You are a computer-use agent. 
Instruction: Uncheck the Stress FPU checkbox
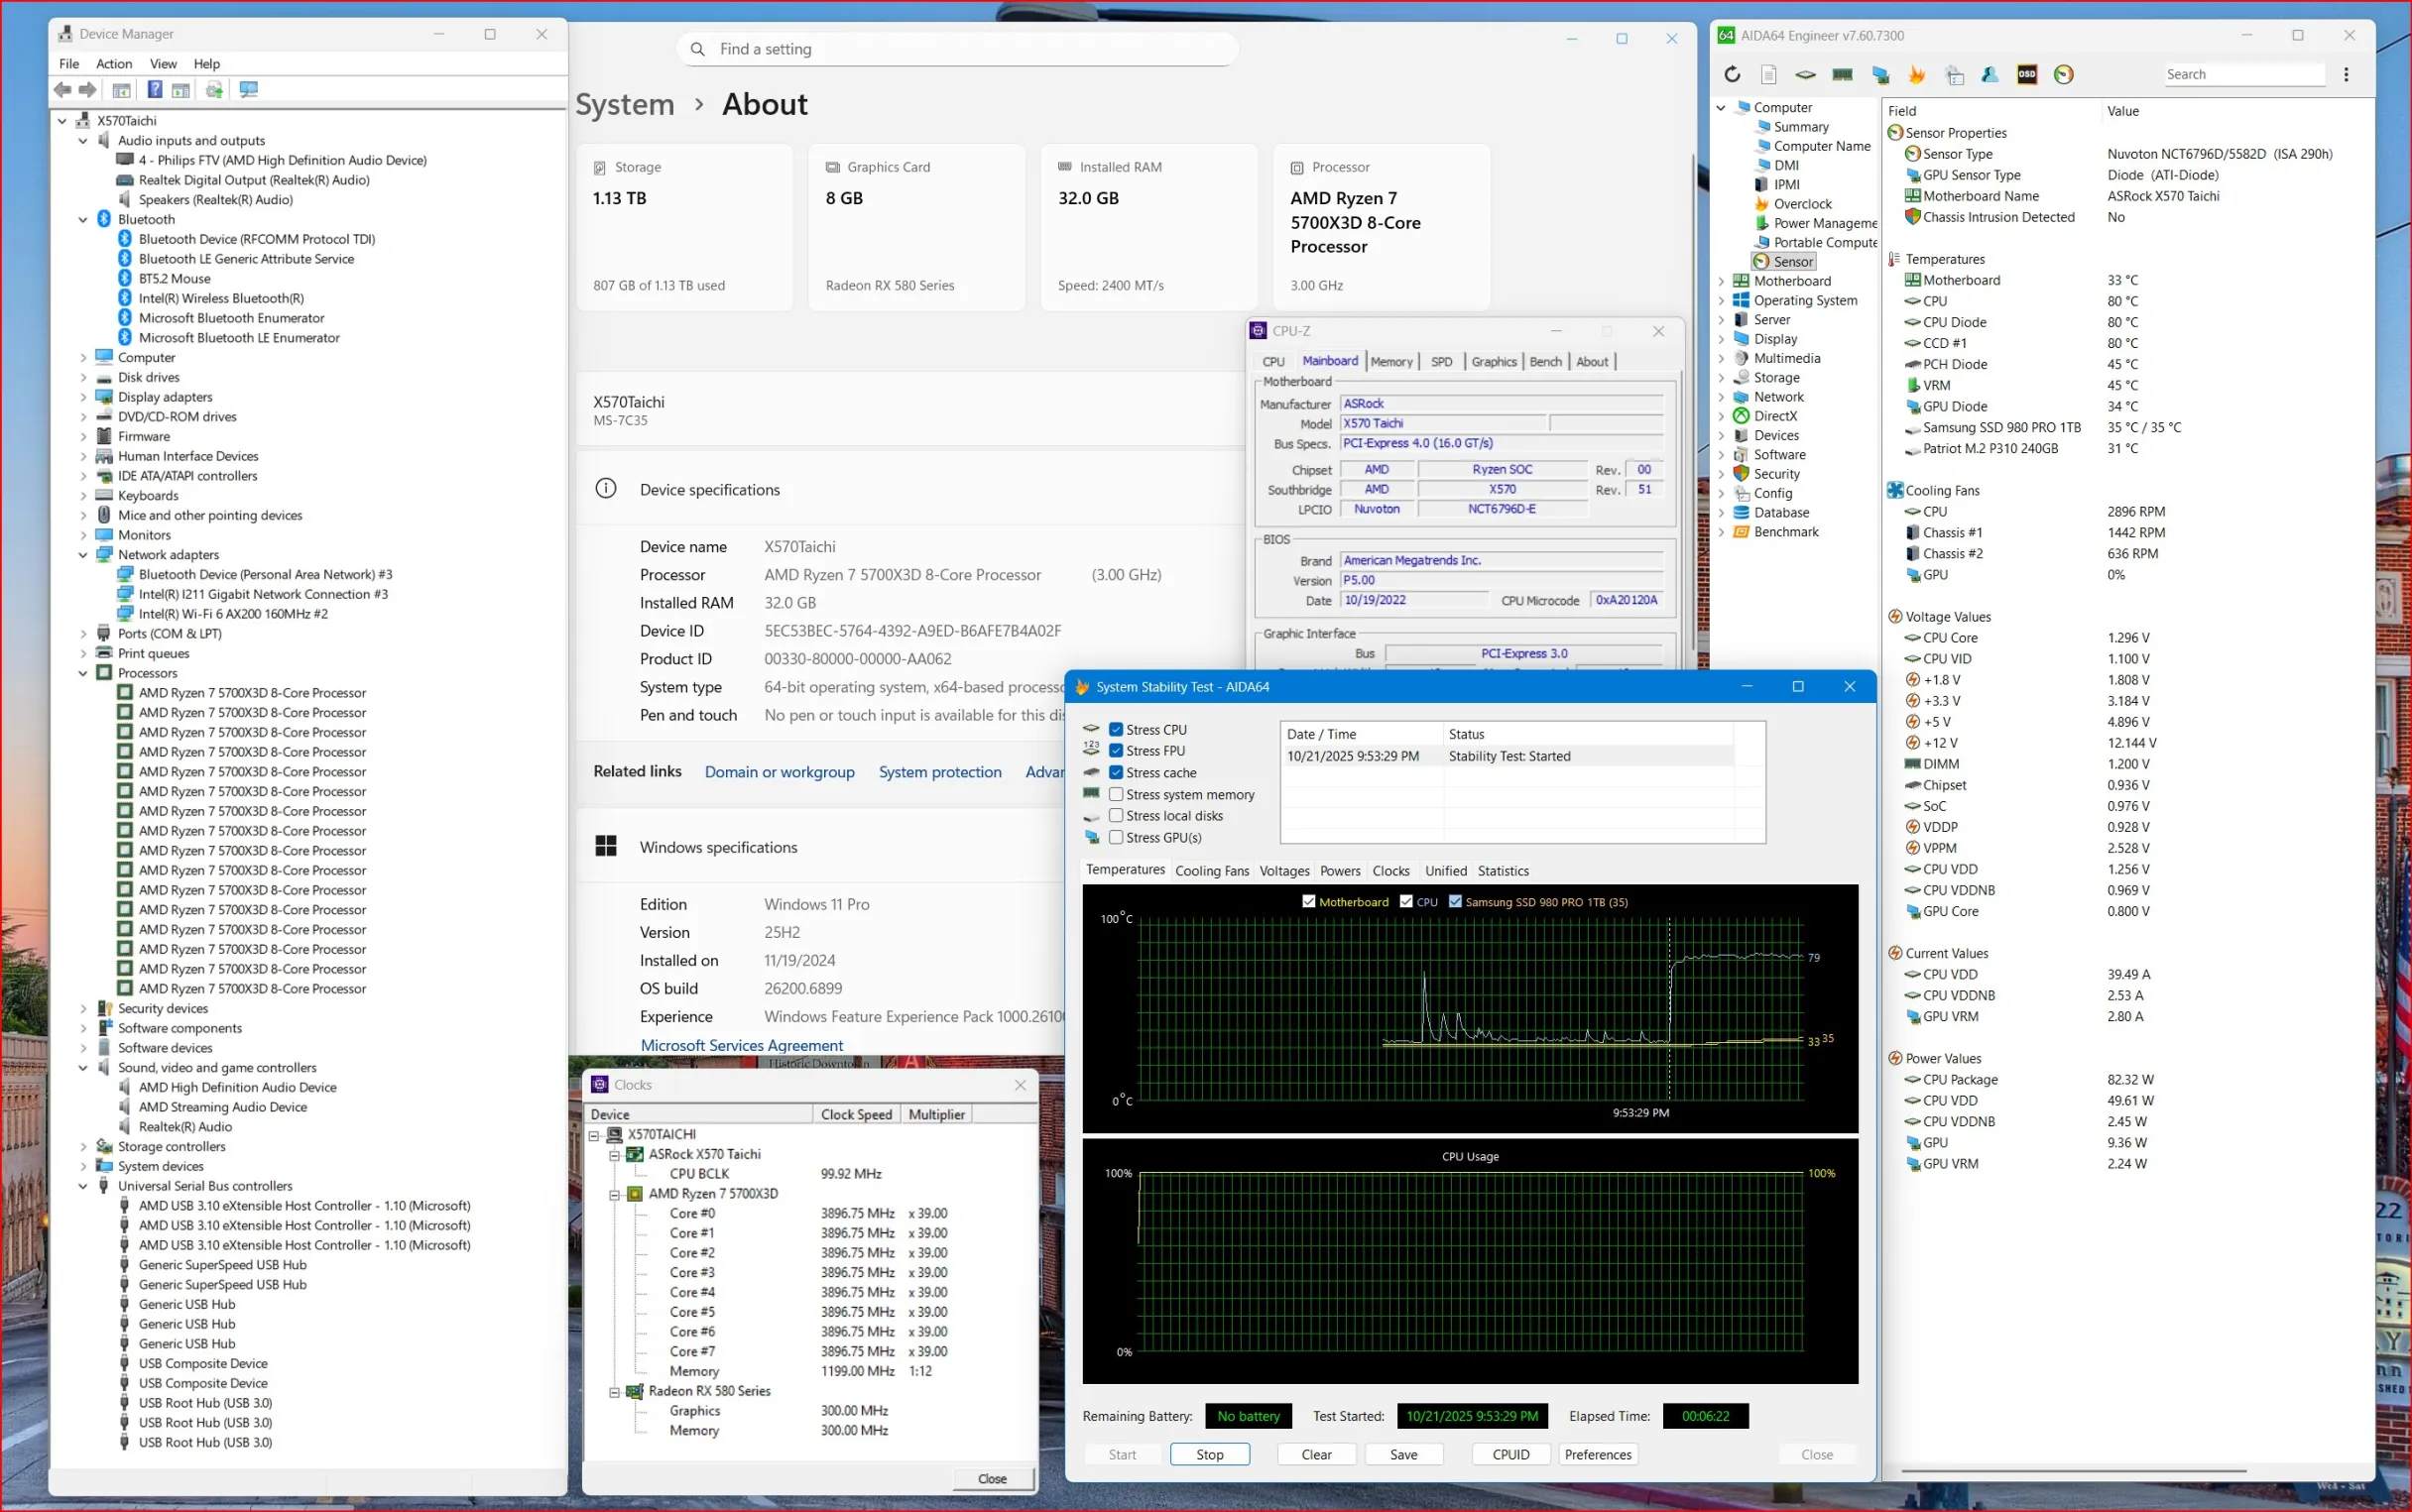[1116, 751]
